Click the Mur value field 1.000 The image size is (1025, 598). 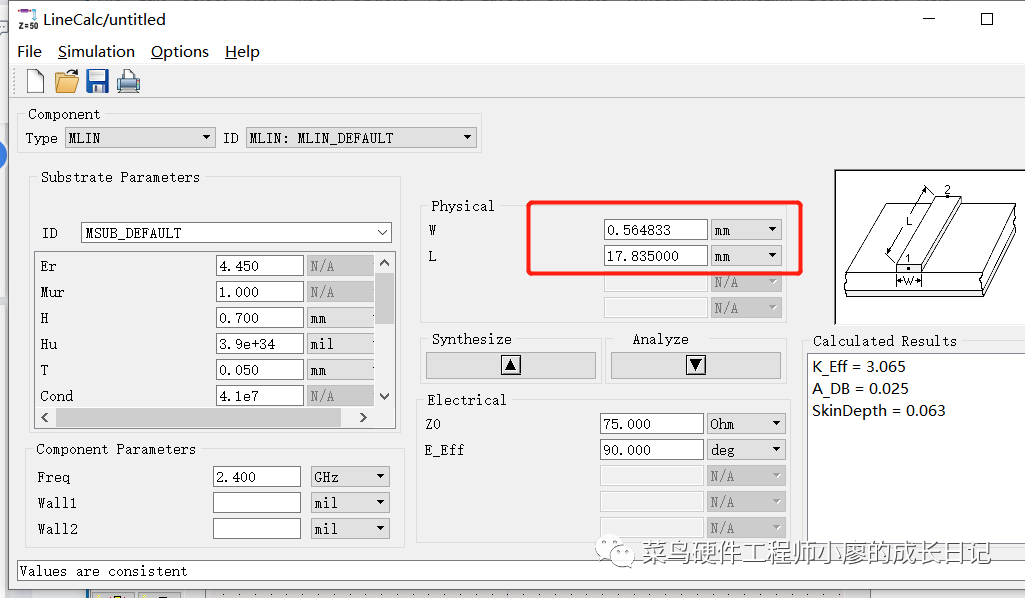click(260, 292)
